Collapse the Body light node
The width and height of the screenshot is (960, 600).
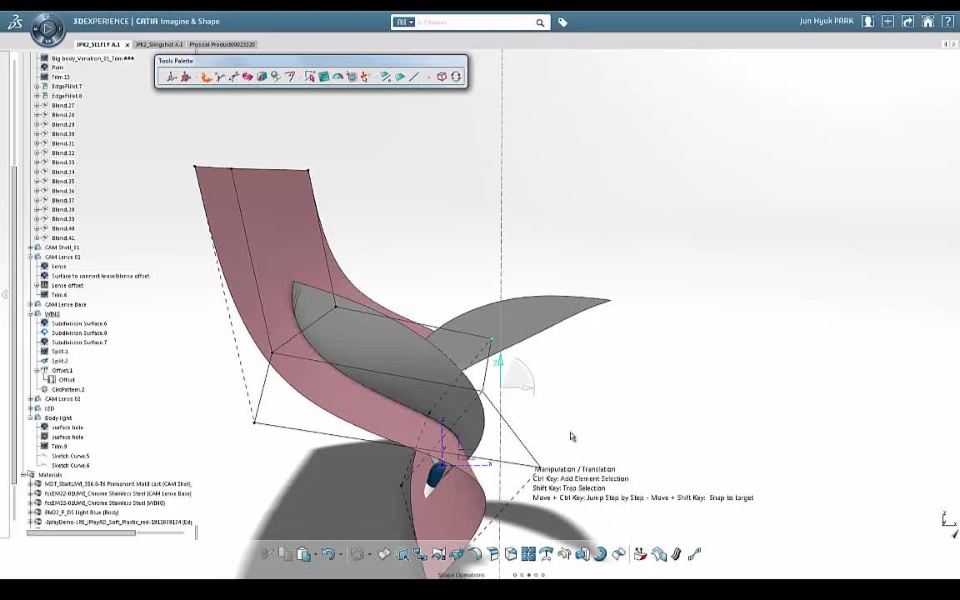click(x=31, y=418)
